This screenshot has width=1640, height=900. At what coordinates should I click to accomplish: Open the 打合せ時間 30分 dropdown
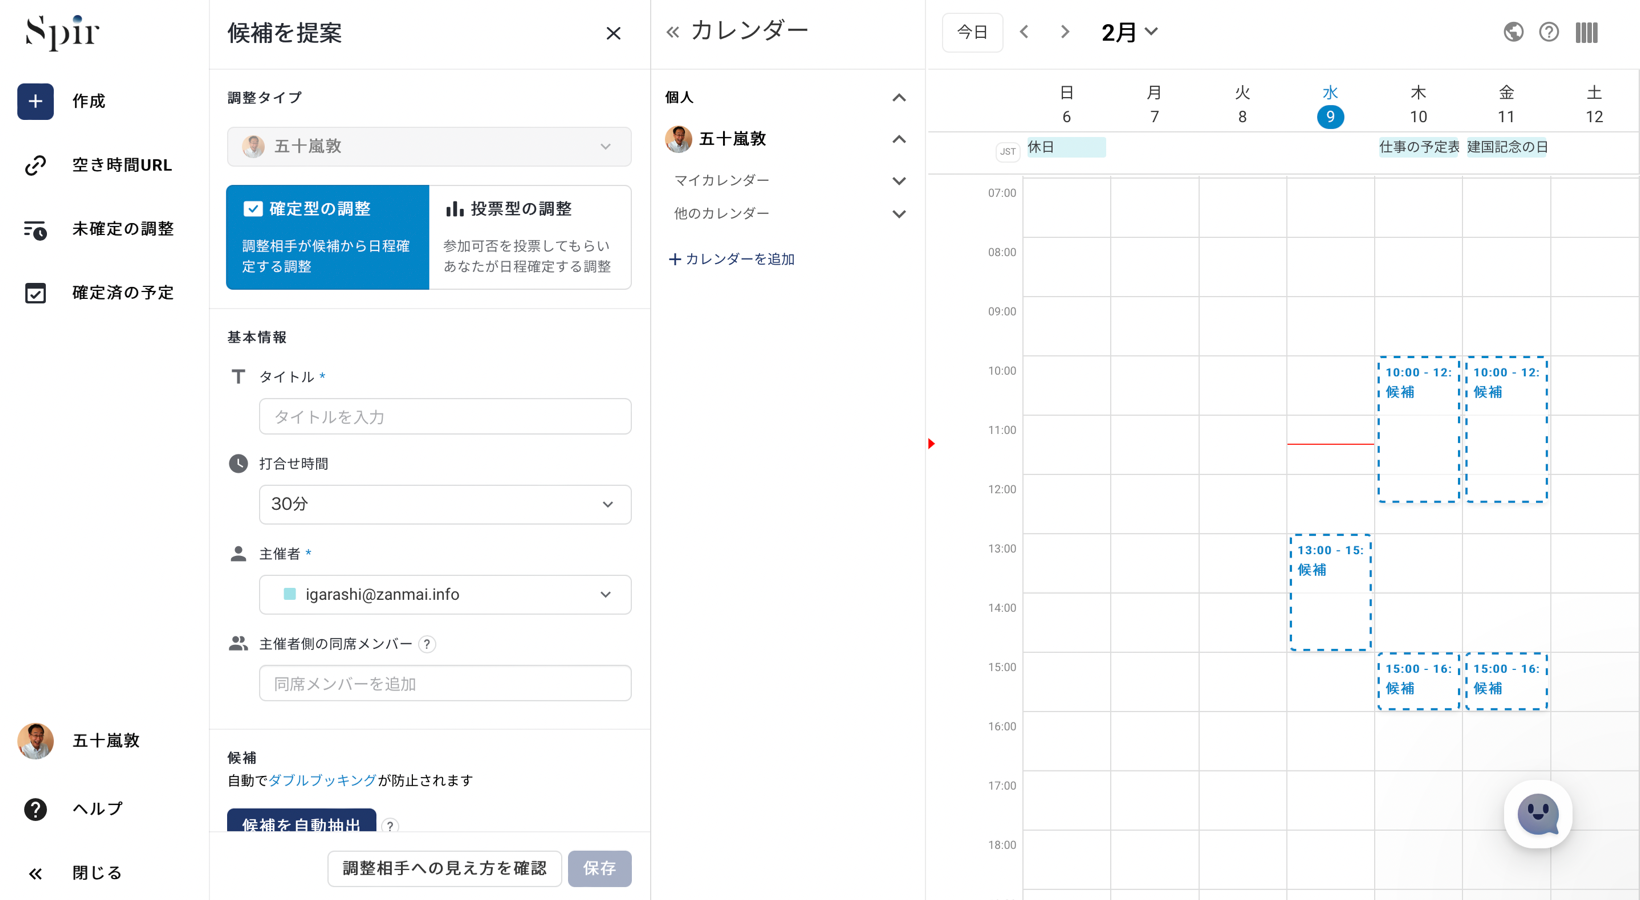coord(445,504)
